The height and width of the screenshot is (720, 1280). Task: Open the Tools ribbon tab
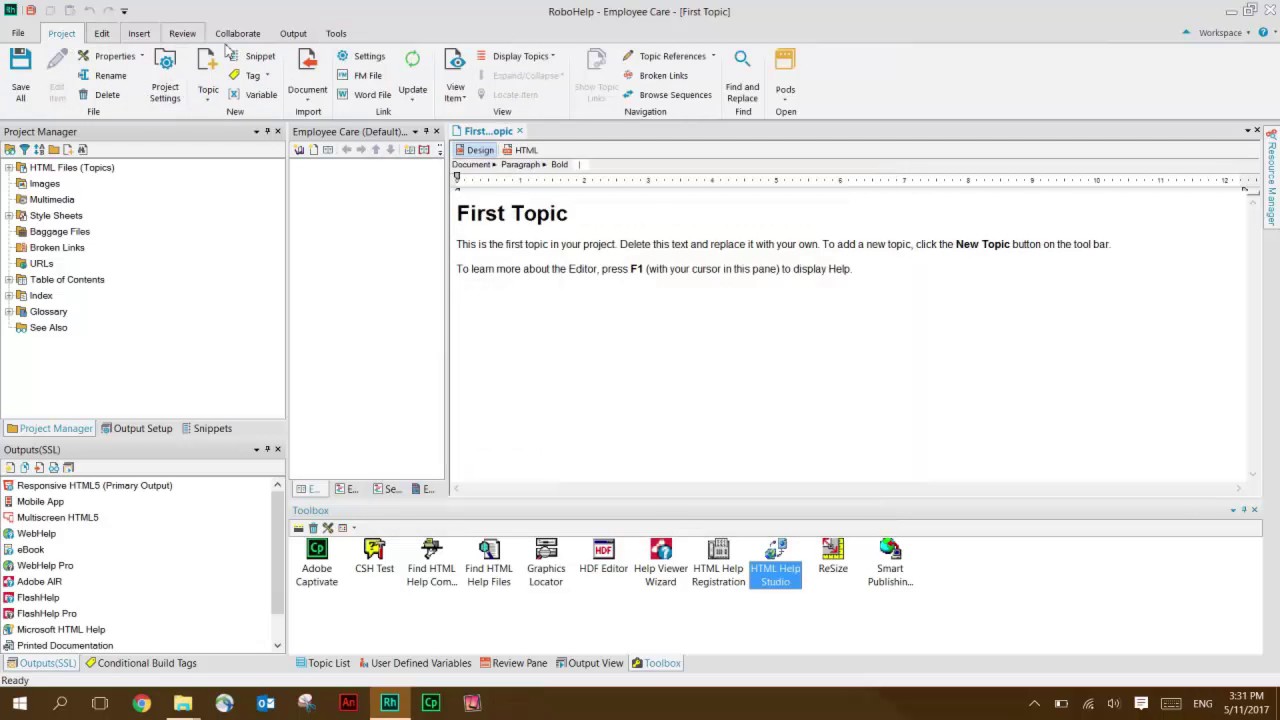336,33
